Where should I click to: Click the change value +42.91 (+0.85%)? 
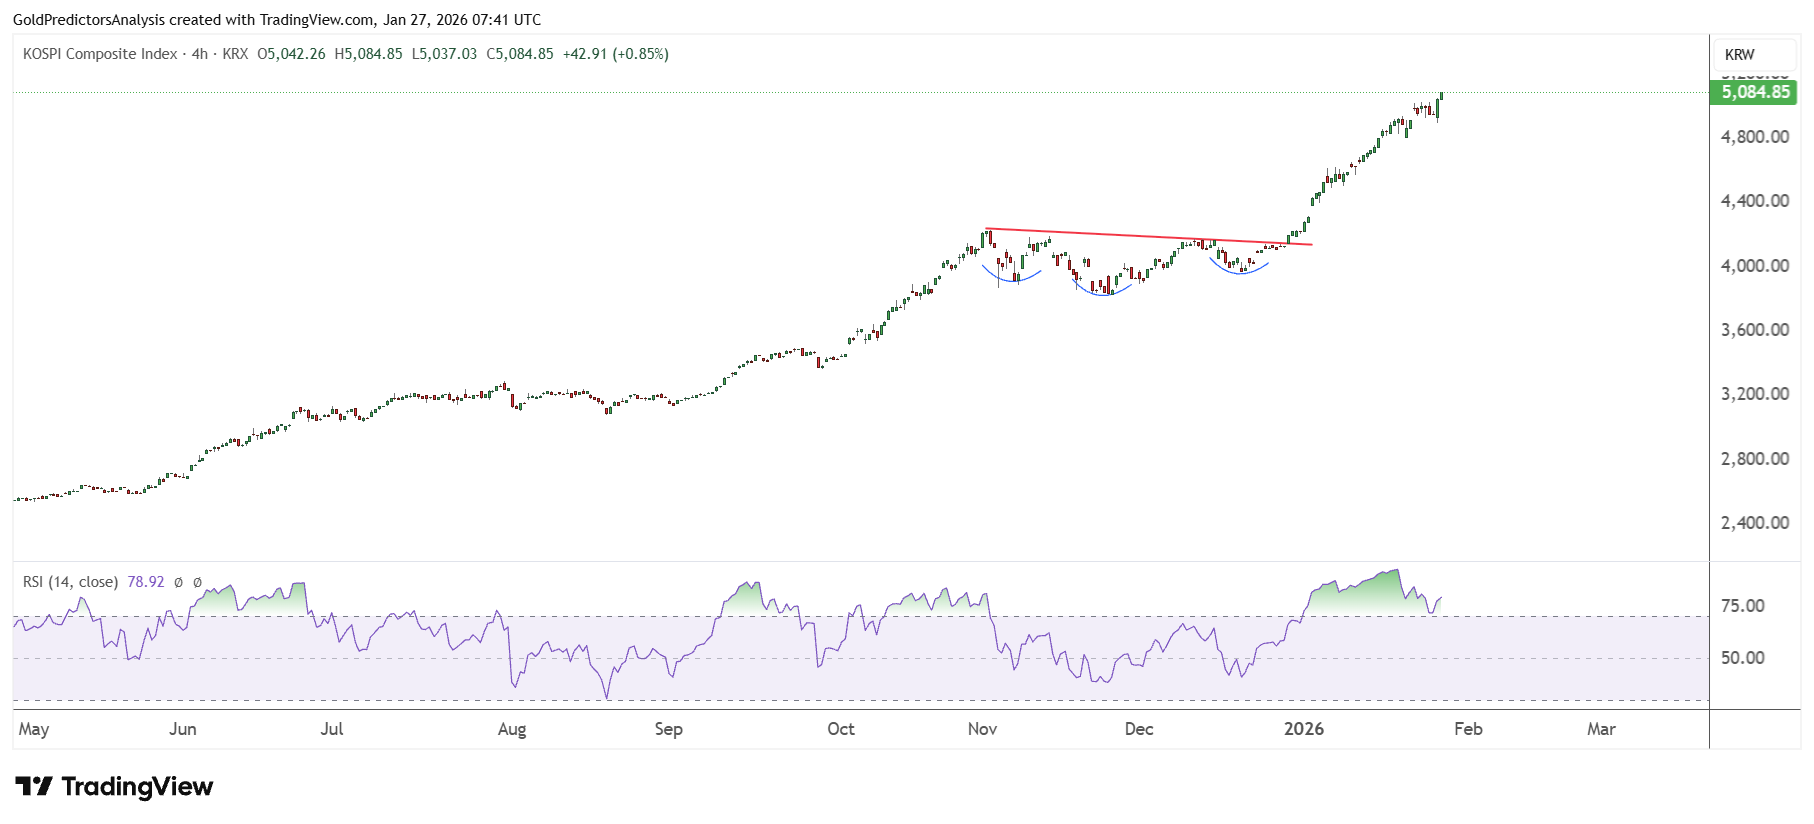tap(615, 54)
